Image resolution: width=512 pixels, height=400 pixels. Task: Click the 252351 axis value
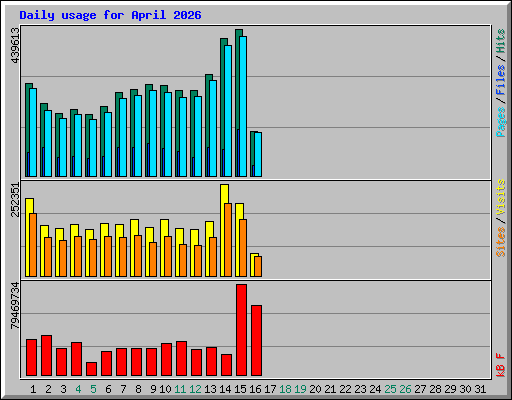click(x=15, y=200)
